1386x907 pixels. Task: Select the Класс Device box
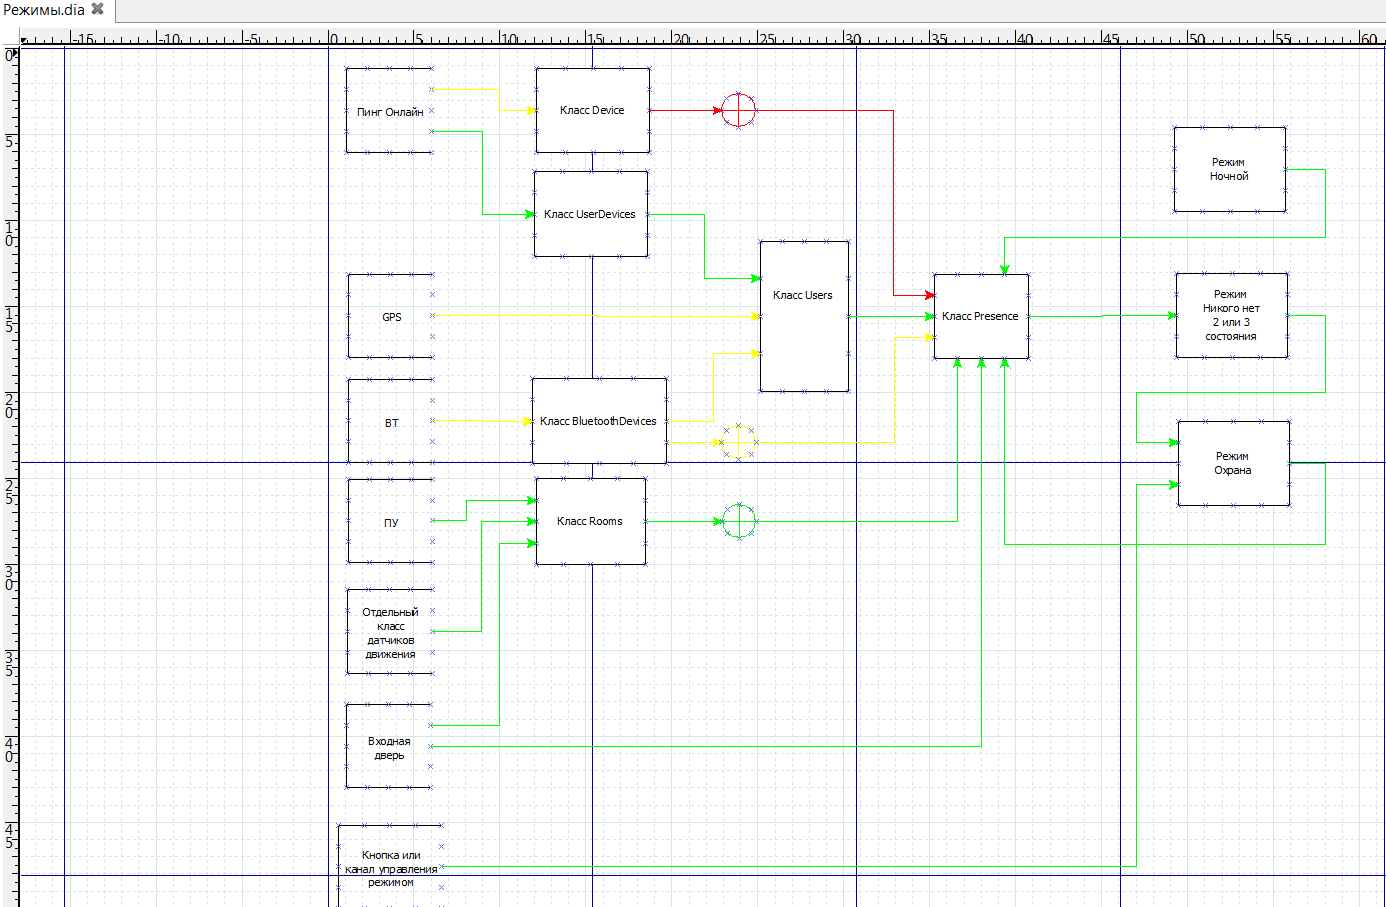click(x=592, y=111)
